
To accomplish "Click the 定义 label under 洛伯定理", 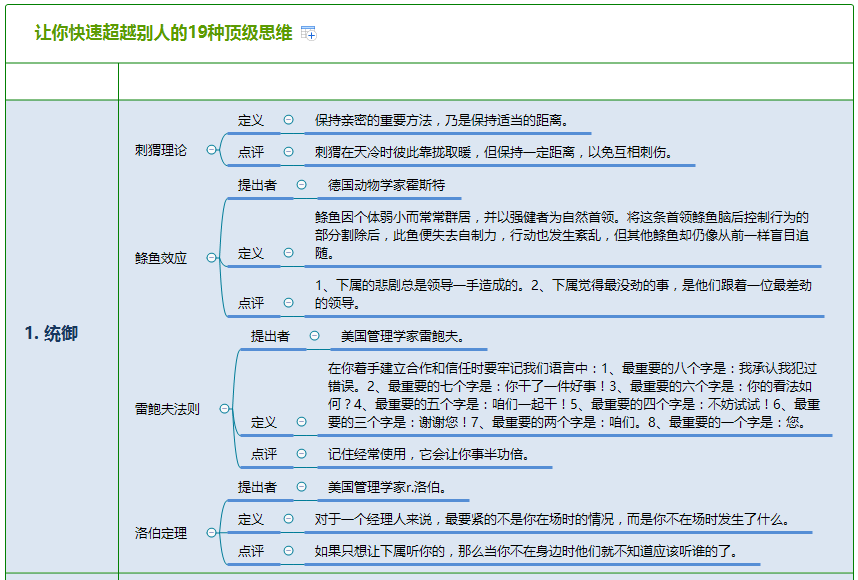I will point(251,519).
